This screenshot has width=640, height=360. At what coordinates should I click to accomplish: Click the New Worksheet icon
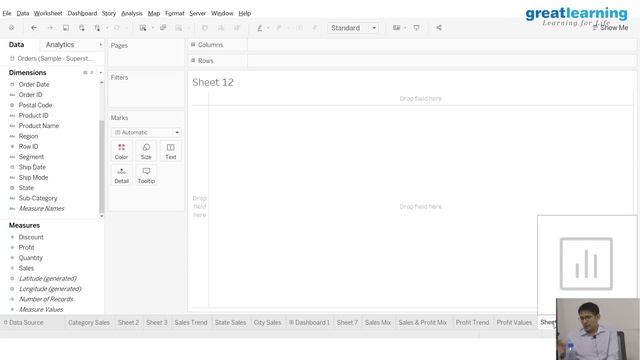coord(143,28)
